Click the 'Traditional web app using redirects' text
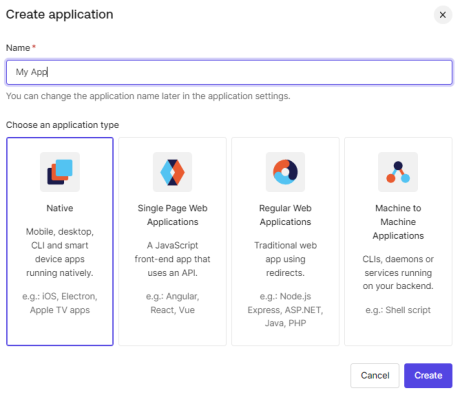This screenshot has height=395, width=460. coord(285,259)
